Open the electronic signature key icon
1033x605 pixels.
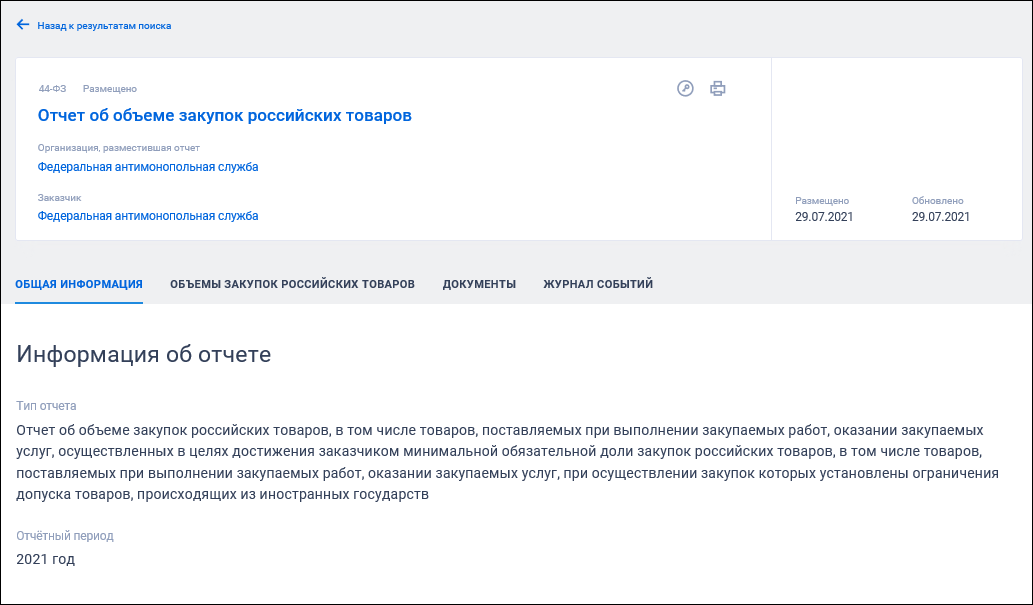[x=685, y=88]
